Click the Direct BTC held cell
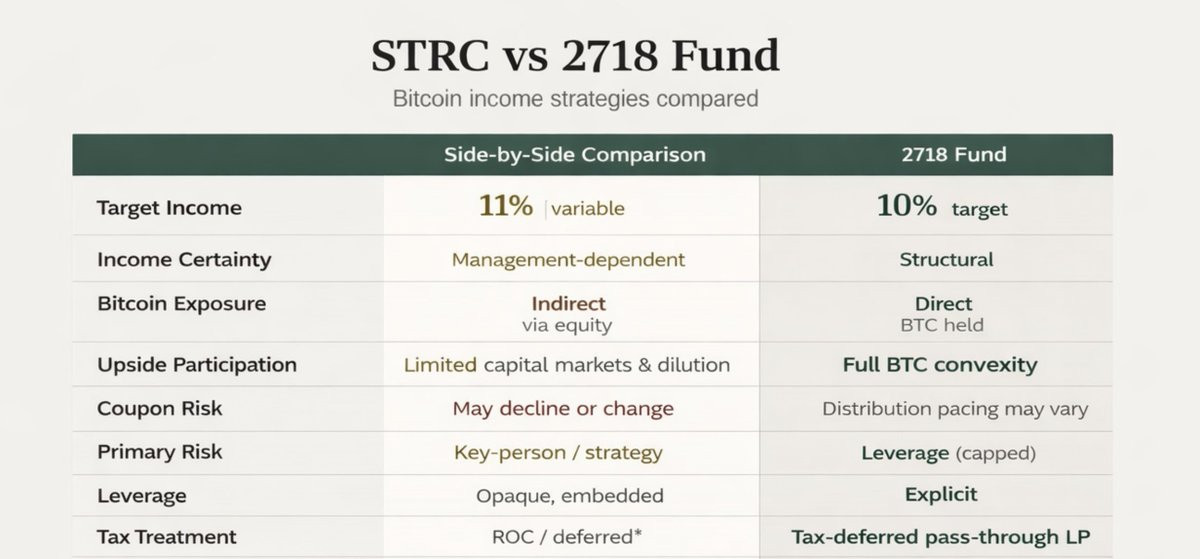Screen dimensions: 1200x559 (943, 314)
